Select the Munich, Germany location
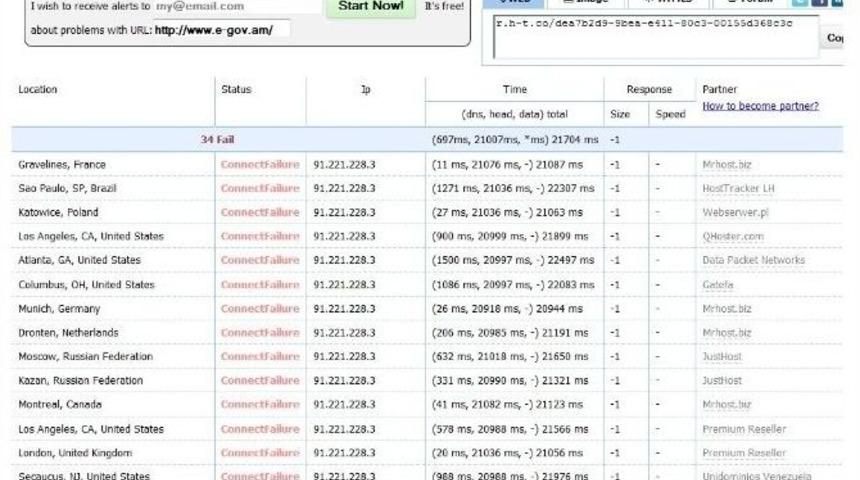This screenshot has height=480, width=860. pos(59,309)
